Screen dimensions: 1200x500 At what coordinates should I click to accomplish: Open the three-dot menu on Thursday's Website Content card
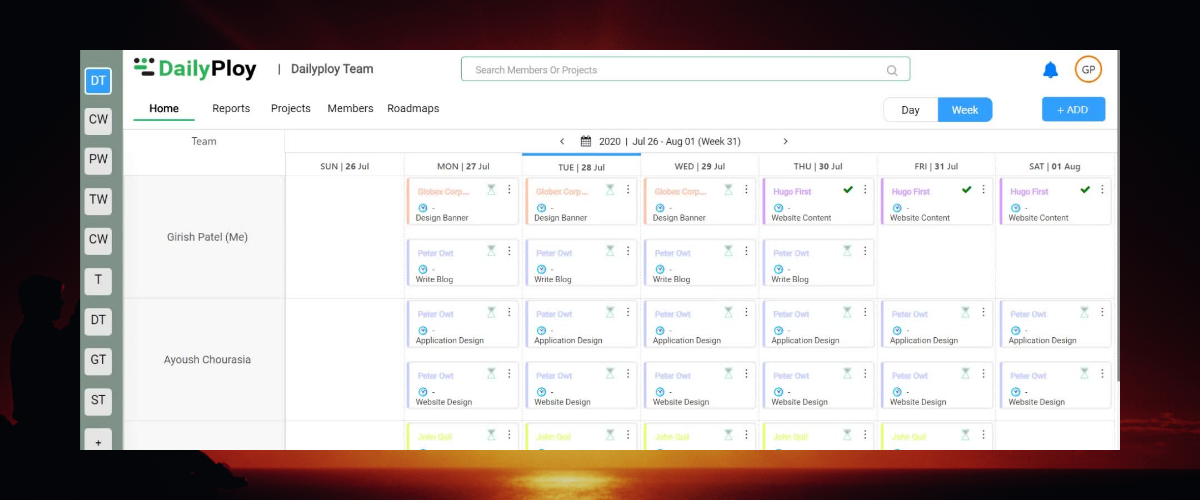(x=865, y=190)
